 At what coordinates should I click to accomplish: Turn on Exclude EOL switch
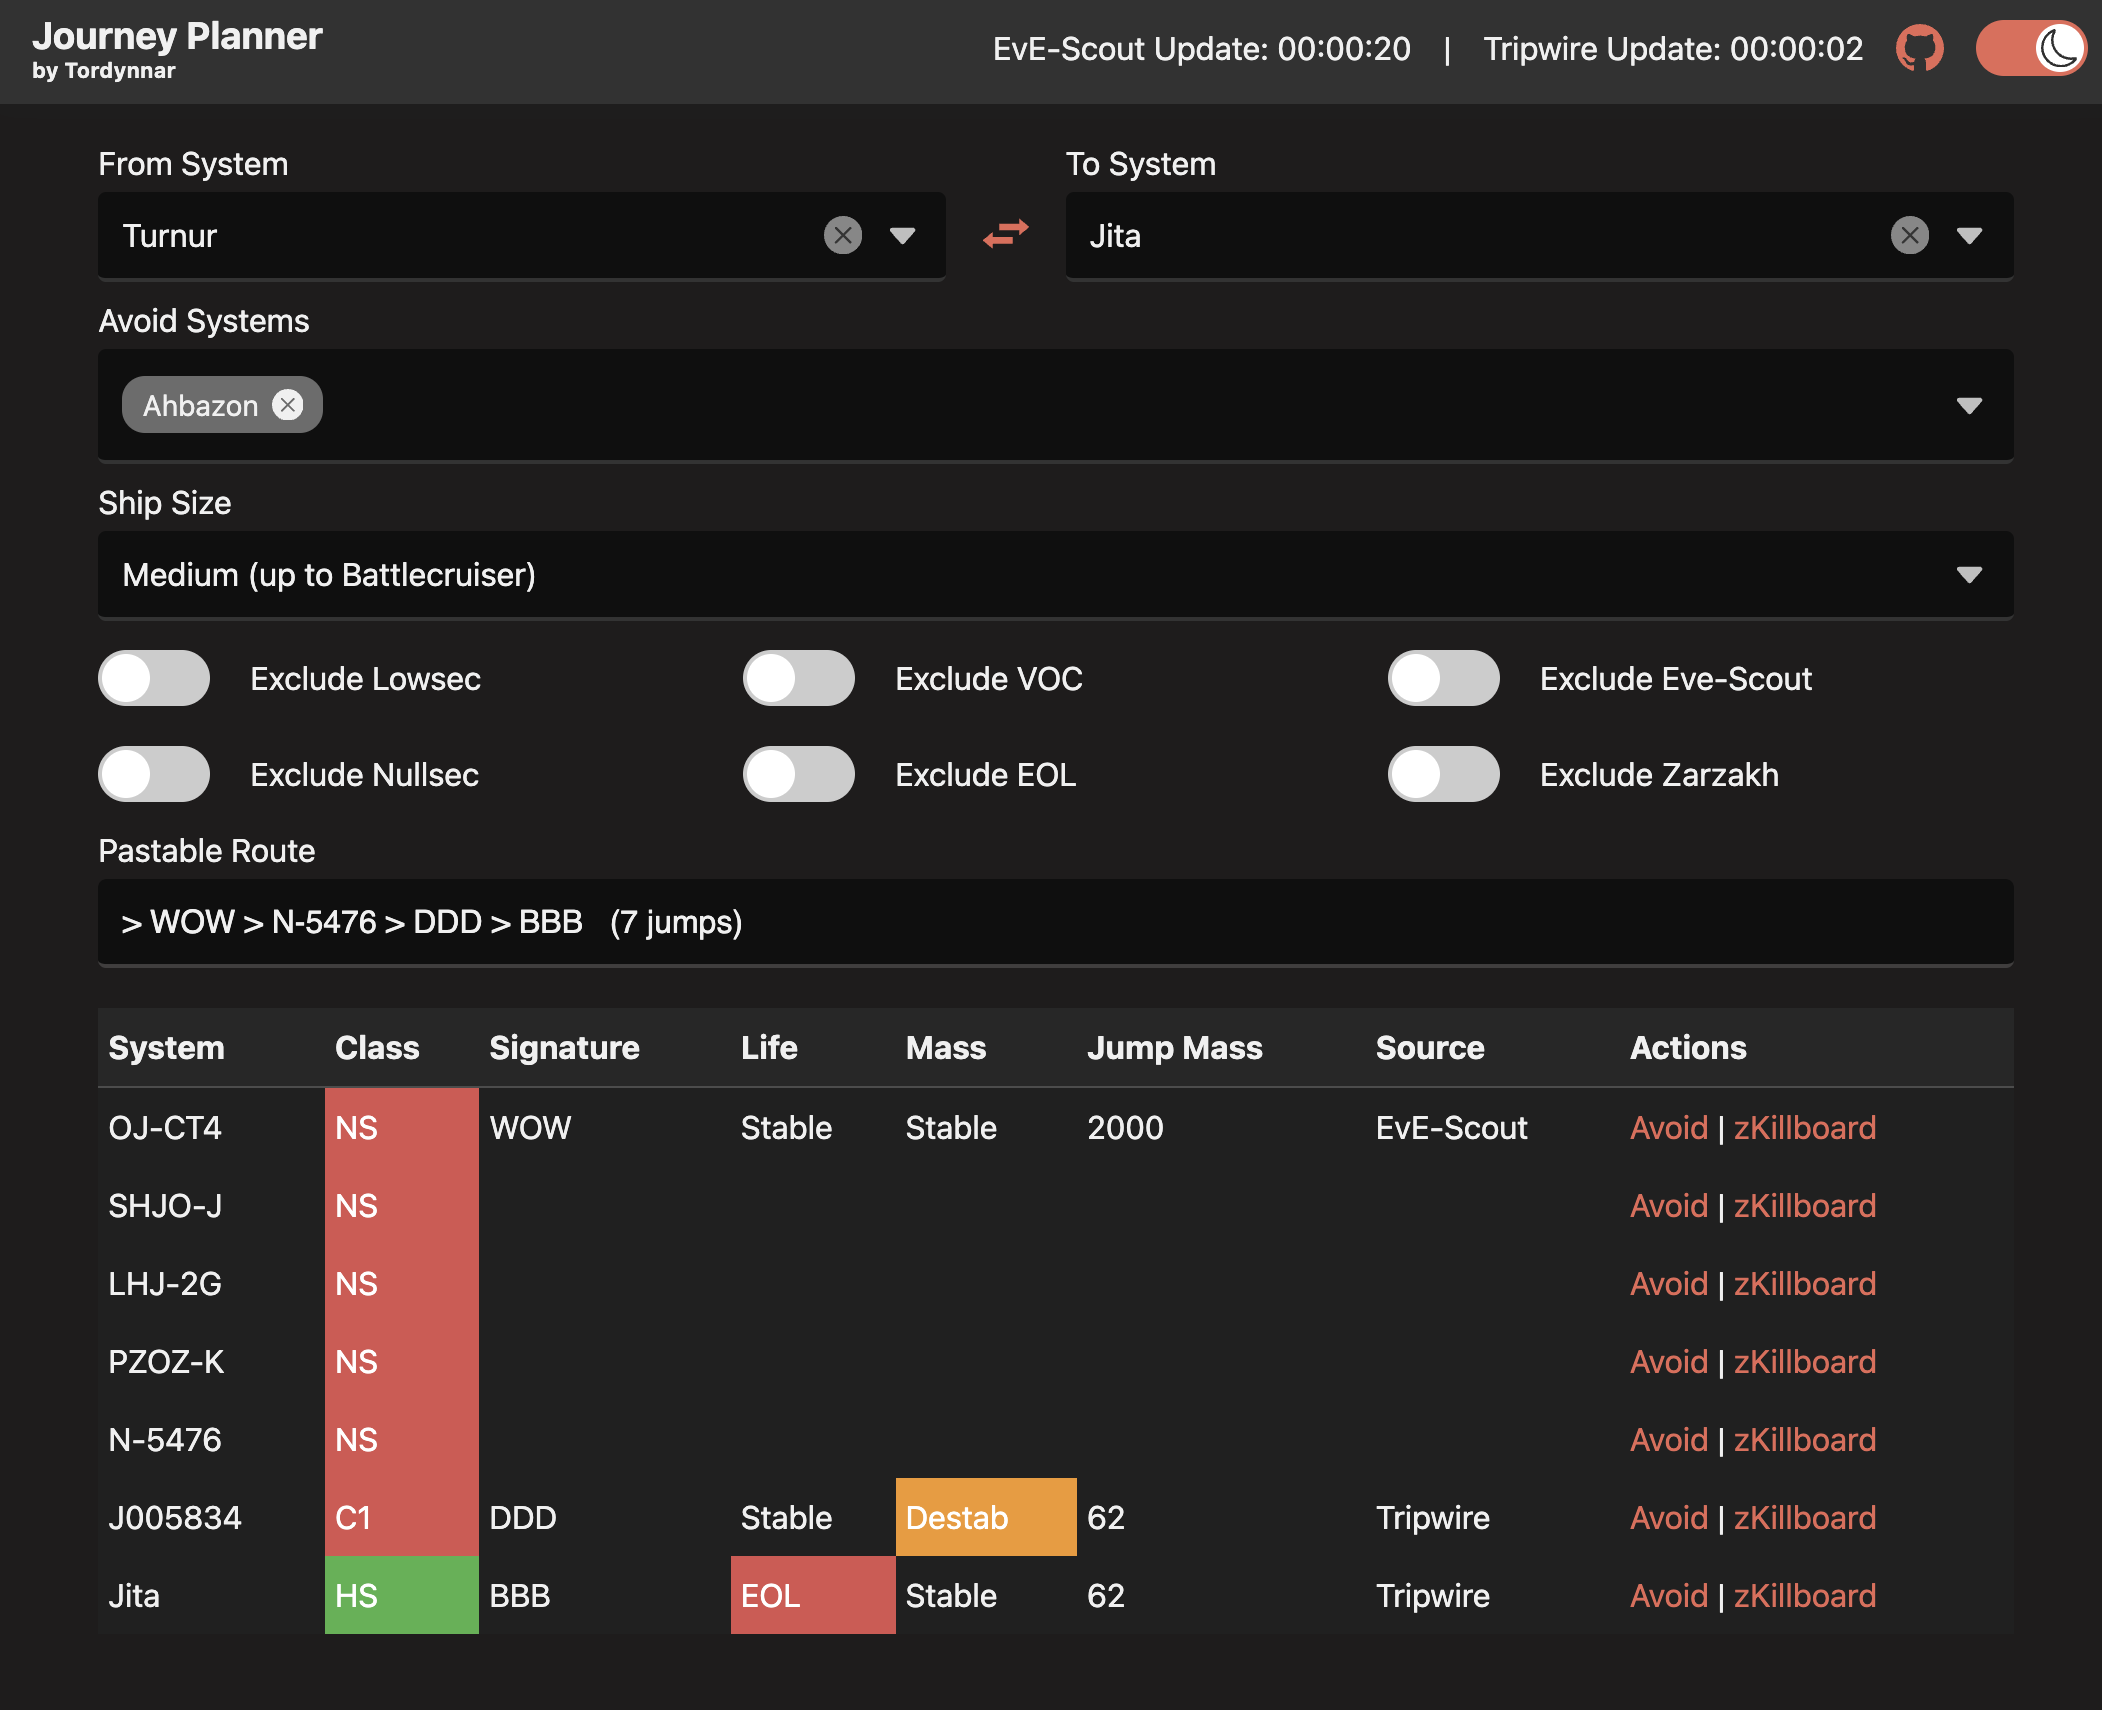[798, 775]
